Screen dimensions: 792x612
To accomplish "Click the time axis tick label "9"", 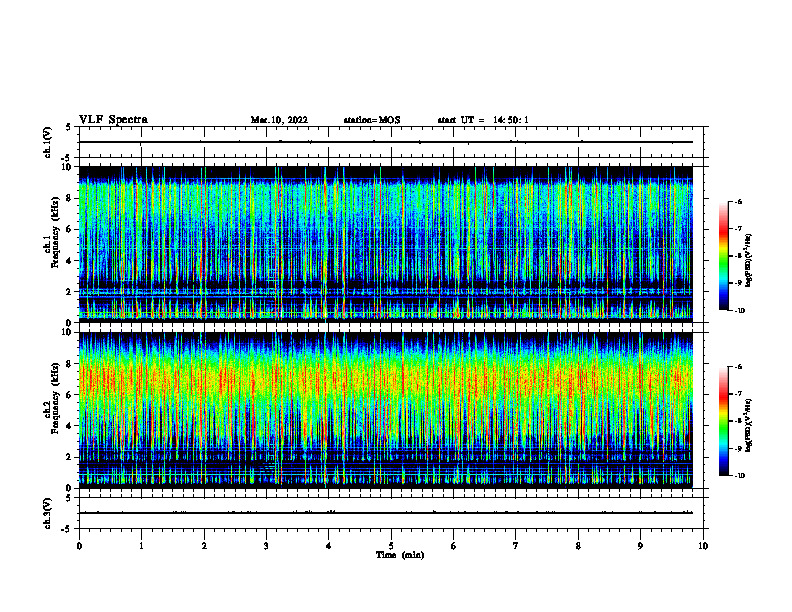I will 640,546.
